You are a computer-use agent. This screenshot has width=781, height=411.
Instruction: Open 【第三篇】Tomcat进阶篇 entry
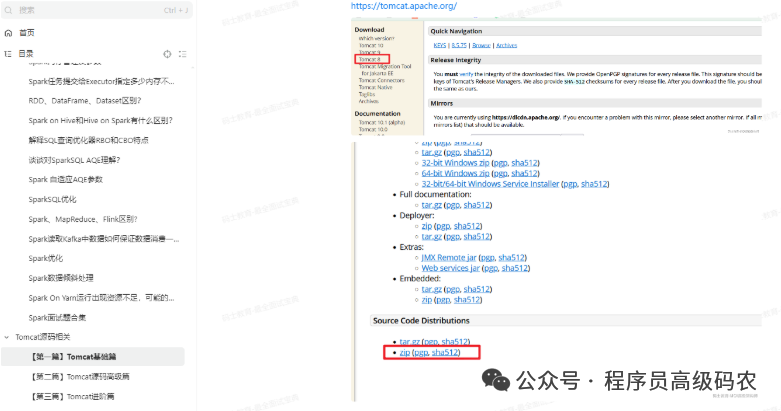click(x=72, y=397)
